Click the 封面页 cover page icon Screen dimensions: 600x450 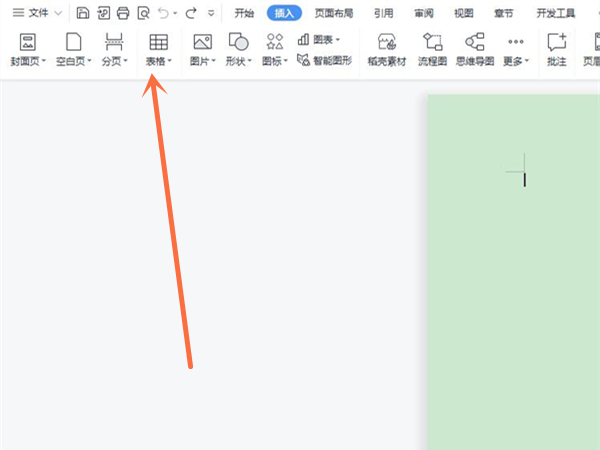pos(28,42)
